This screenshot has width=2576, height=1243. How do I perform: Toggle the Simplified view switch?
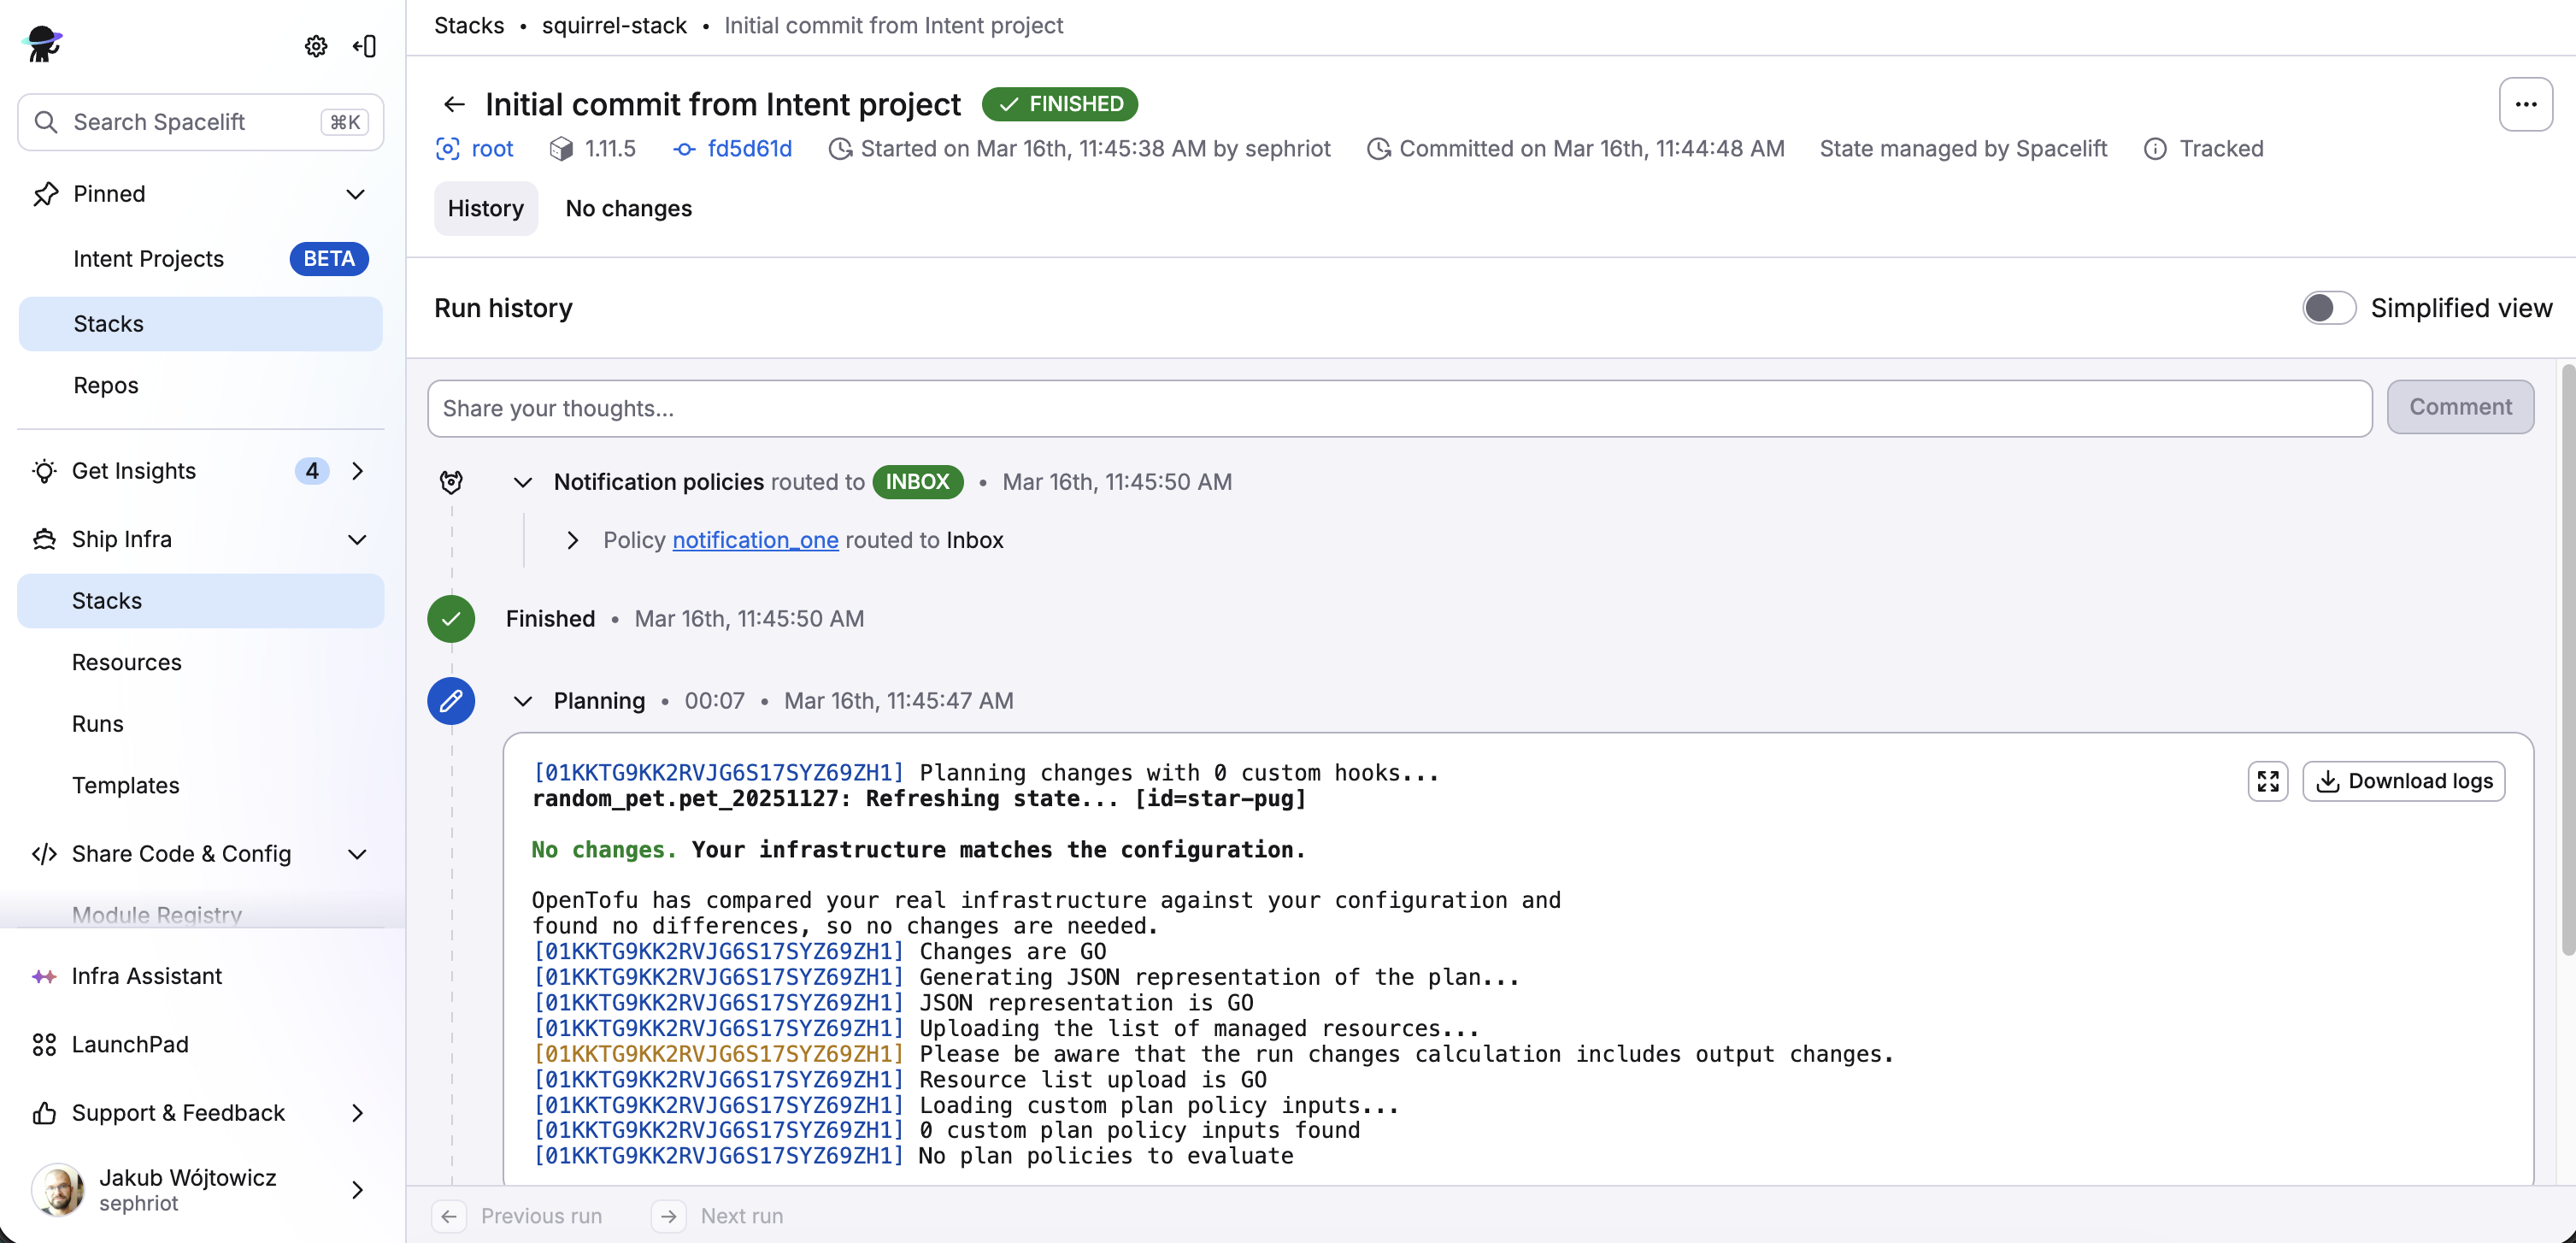point(2328,308)
